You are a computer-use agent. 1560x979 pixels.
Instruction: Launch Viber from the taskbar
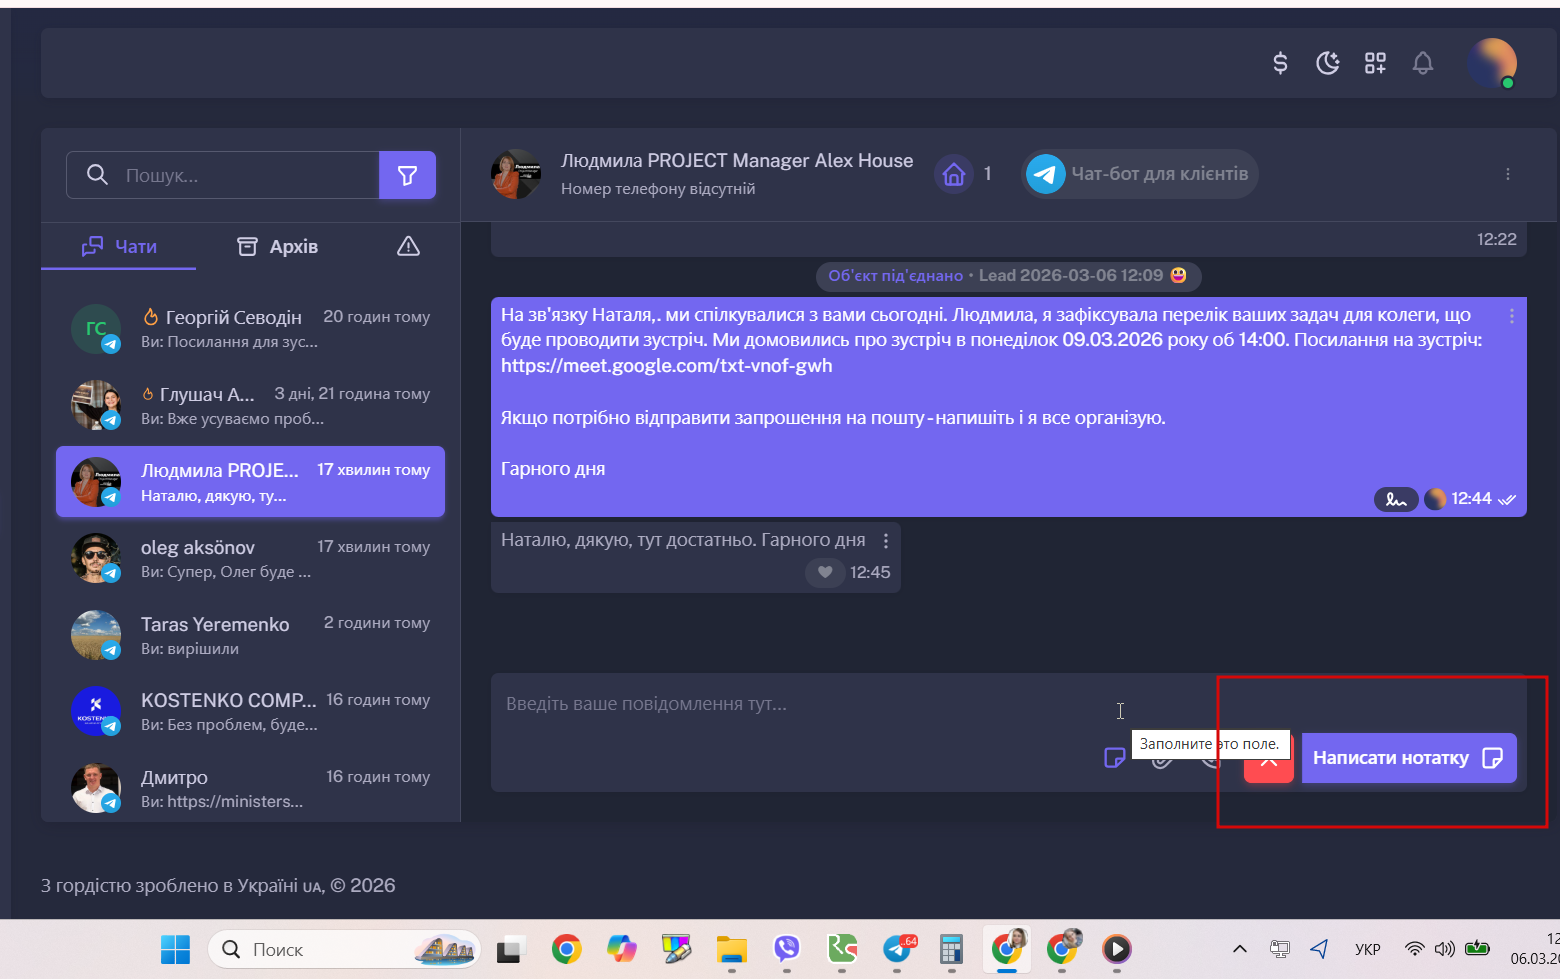pos(787,949)
